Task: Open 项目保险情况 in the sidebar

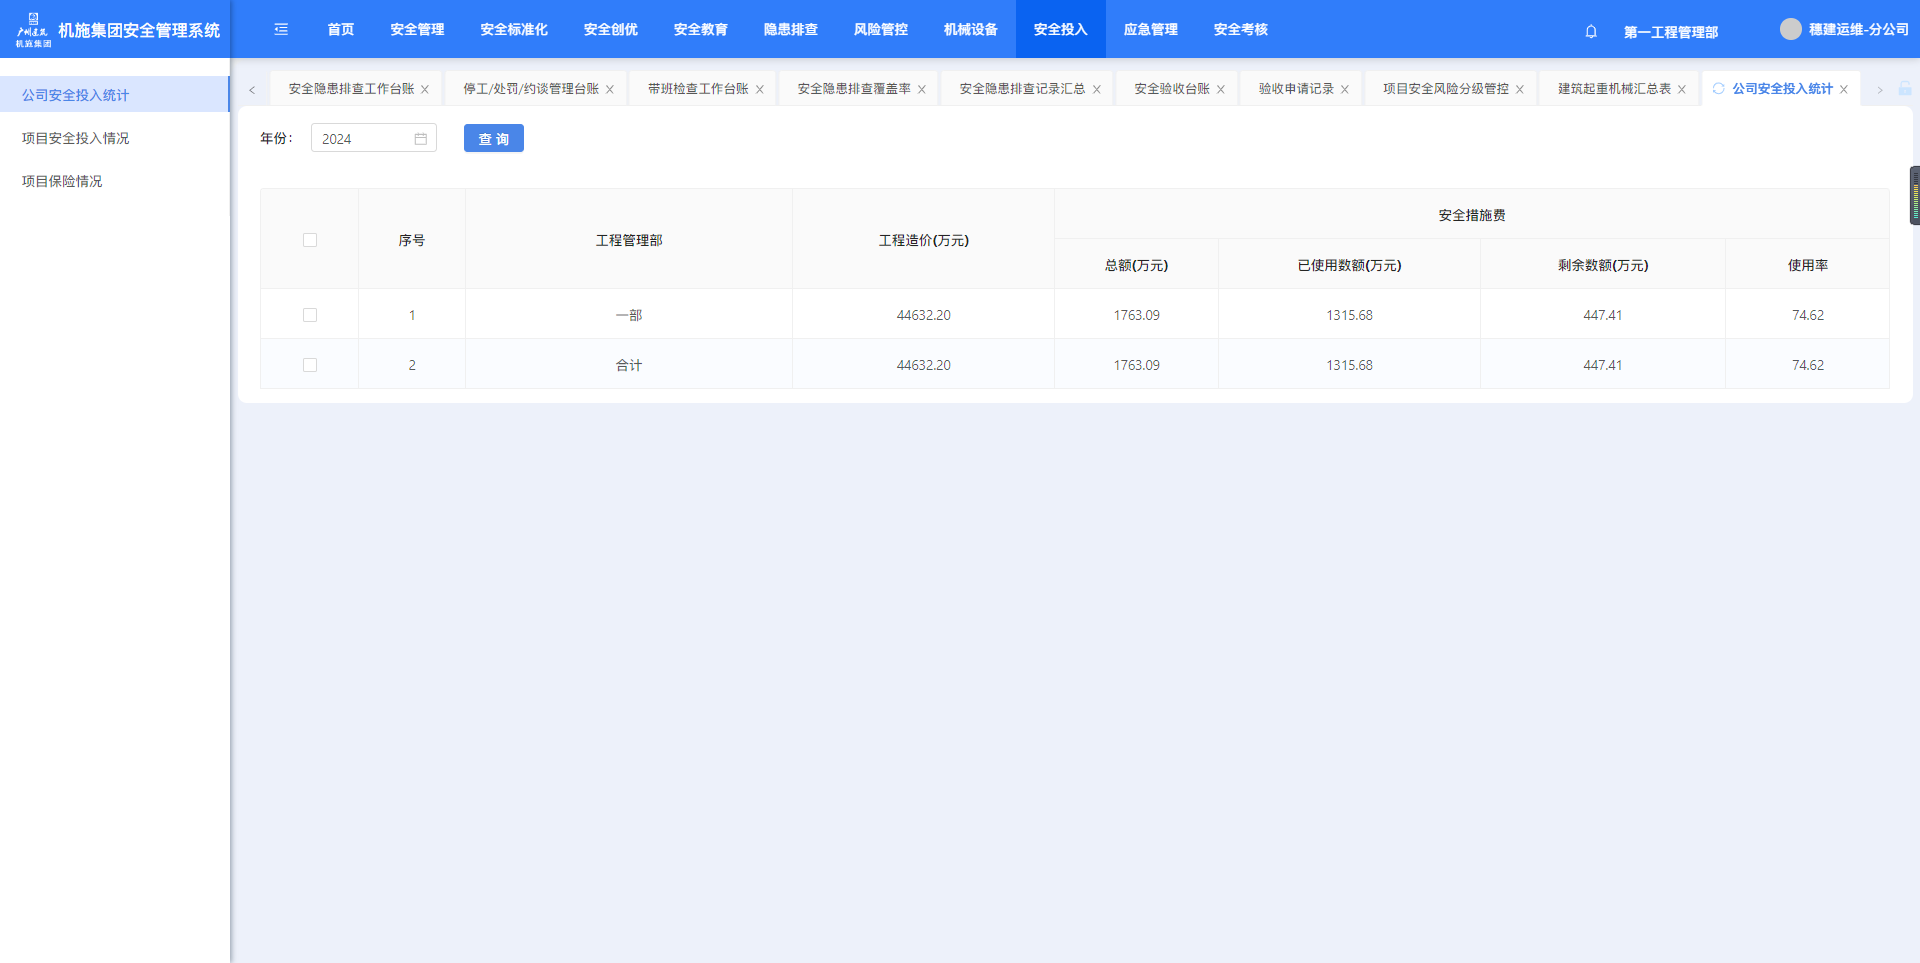Action: [62, 181]
